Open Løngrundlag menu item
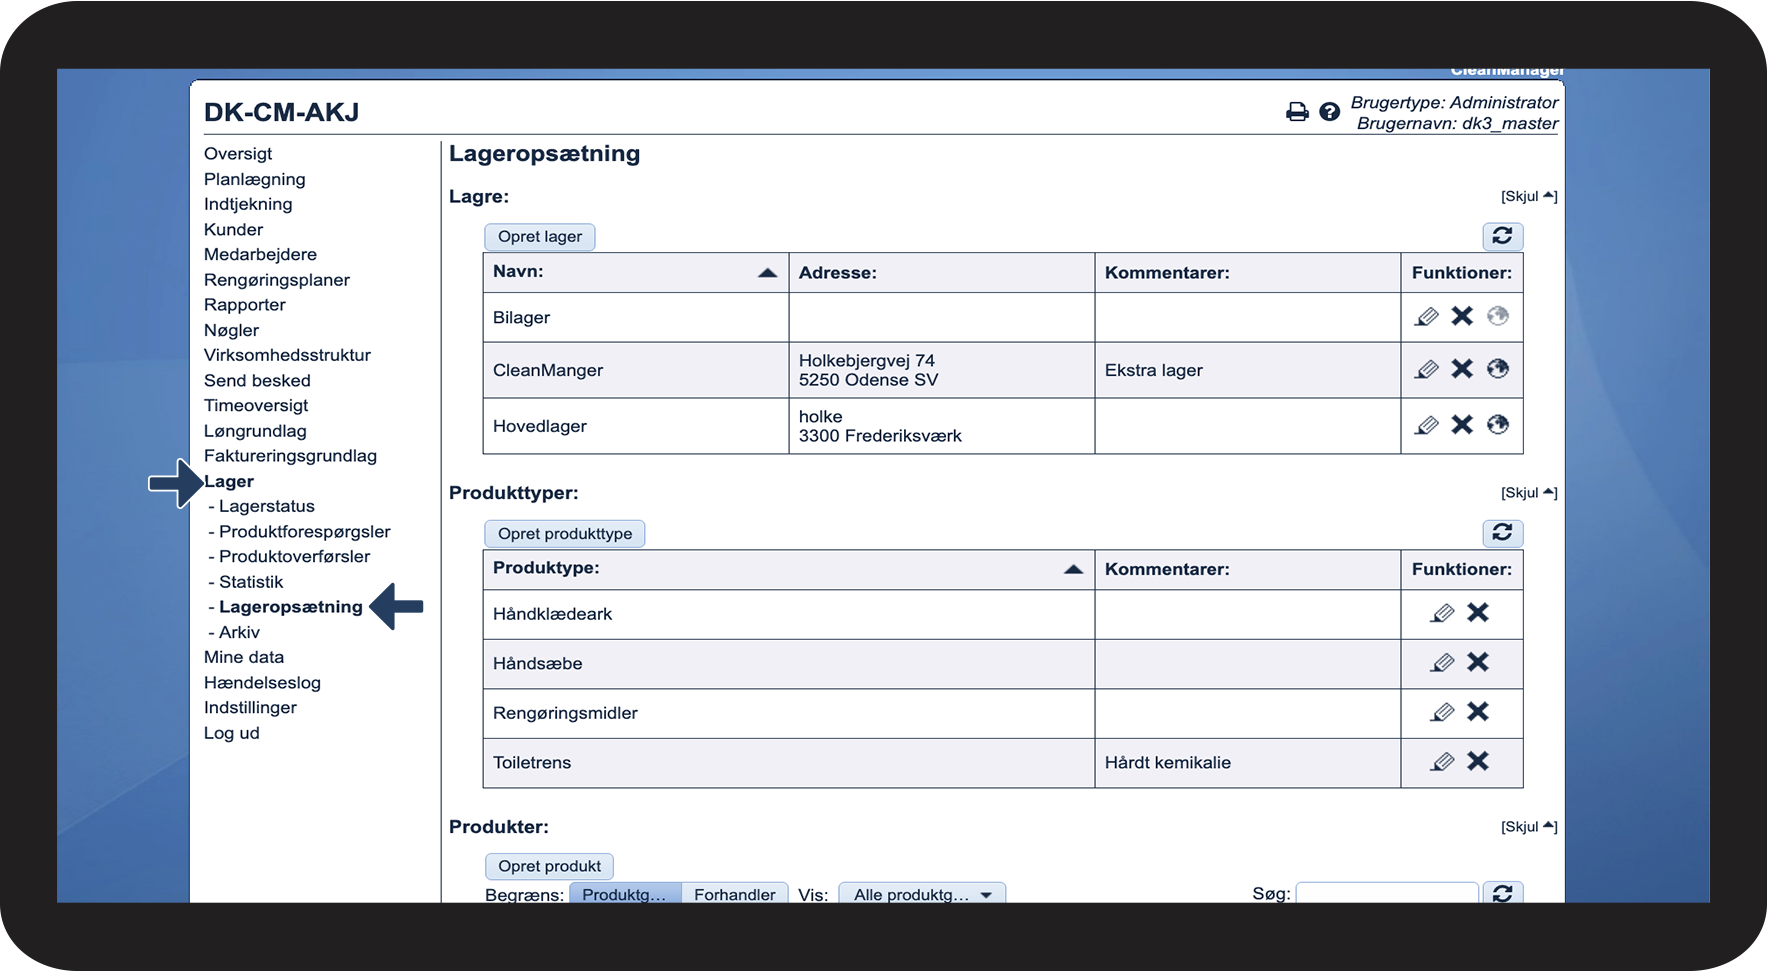The height and width of the screenshot is (971, 1767). pos(255,431)
